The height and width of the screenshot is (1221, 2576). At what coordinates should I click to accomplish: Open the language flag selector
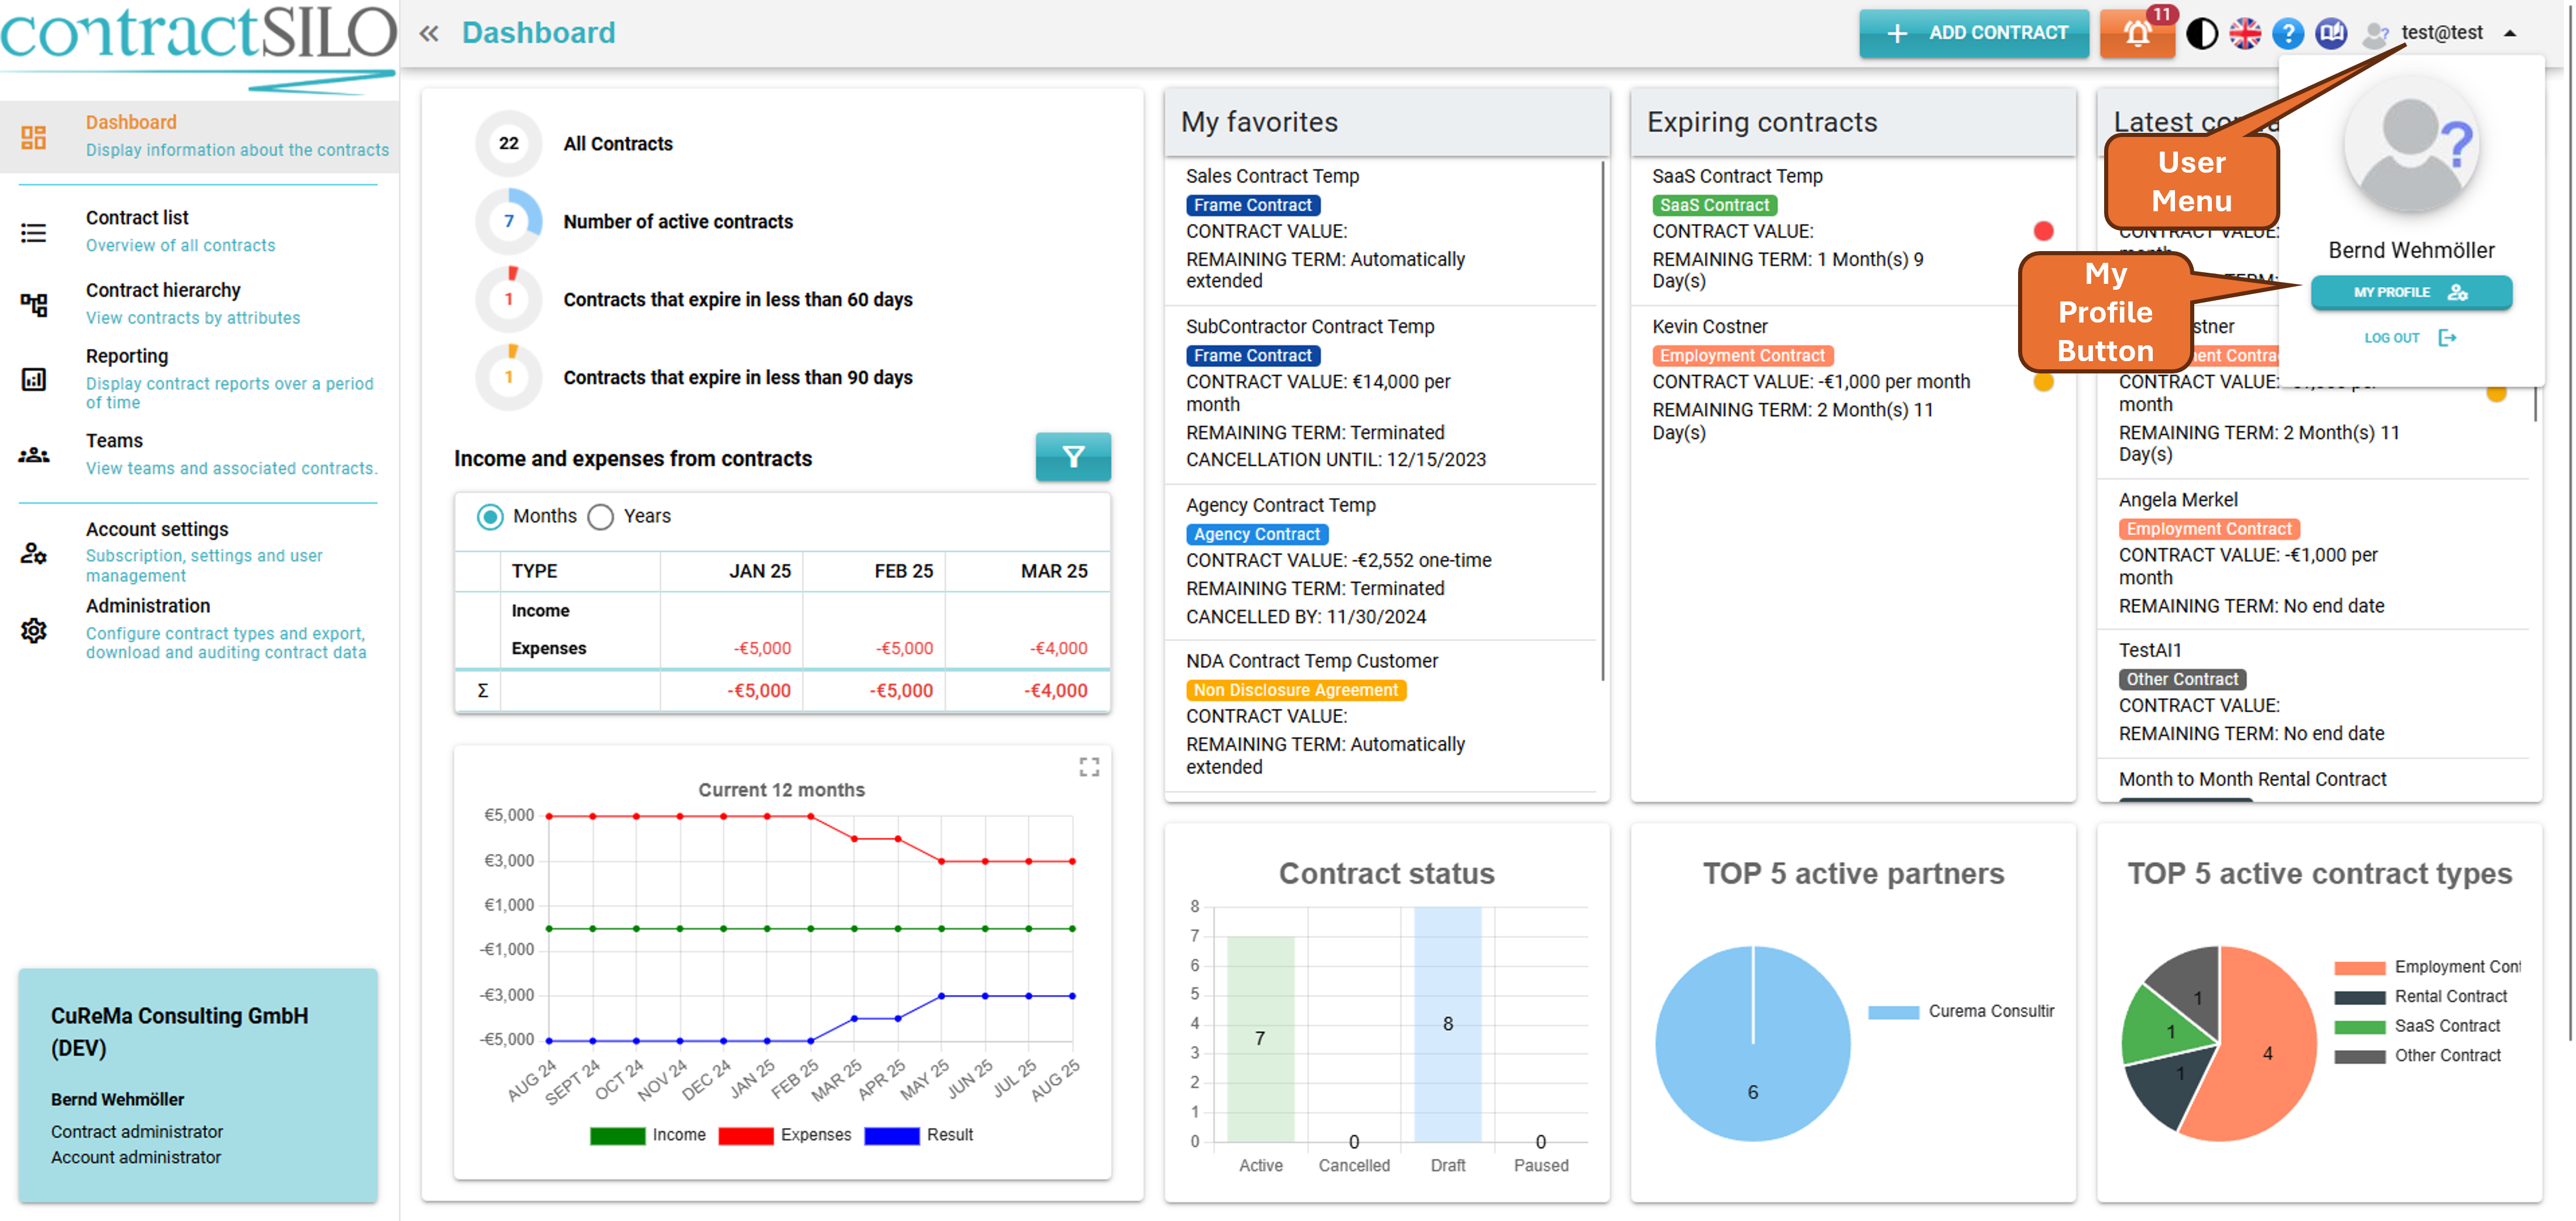2245,33
